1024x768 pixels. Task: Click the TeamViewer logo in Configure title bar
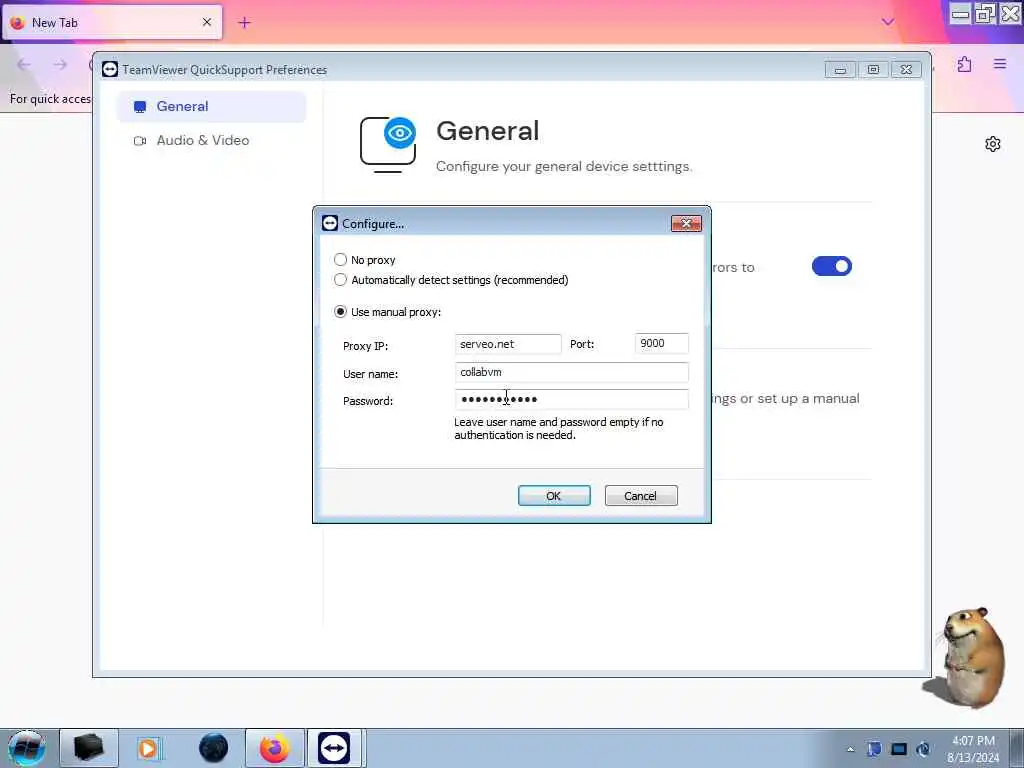pyautogui.click(x=330, y=223)
